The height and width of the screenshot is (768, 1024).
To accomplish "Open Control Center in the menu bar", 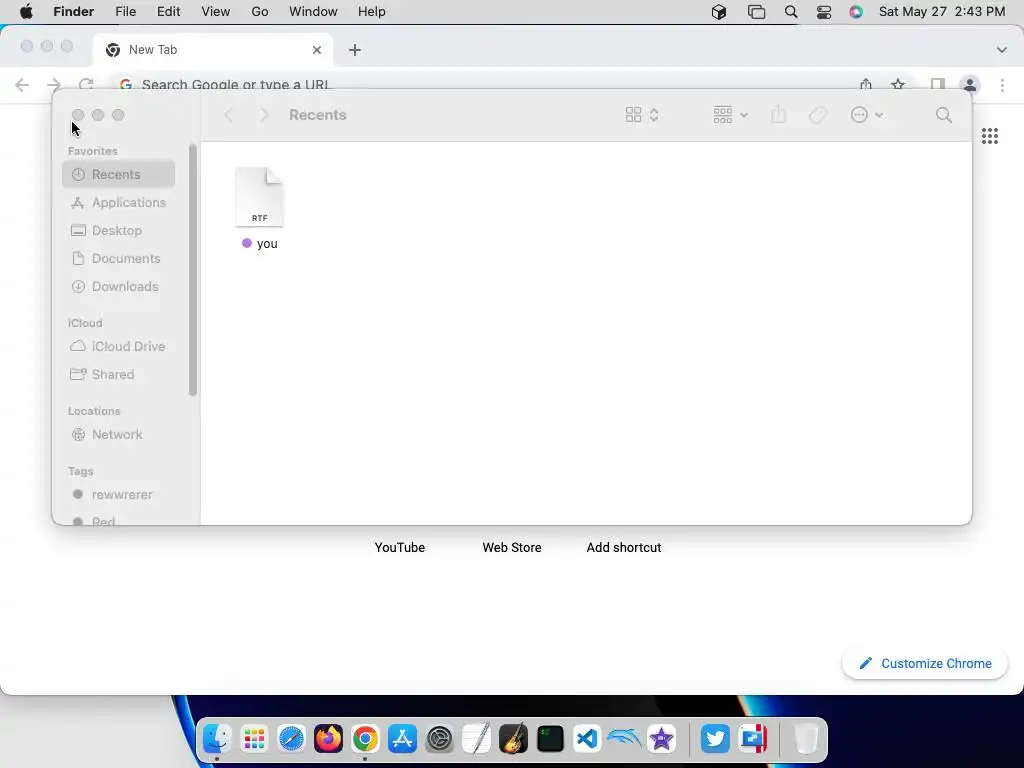I will point(824,12).
